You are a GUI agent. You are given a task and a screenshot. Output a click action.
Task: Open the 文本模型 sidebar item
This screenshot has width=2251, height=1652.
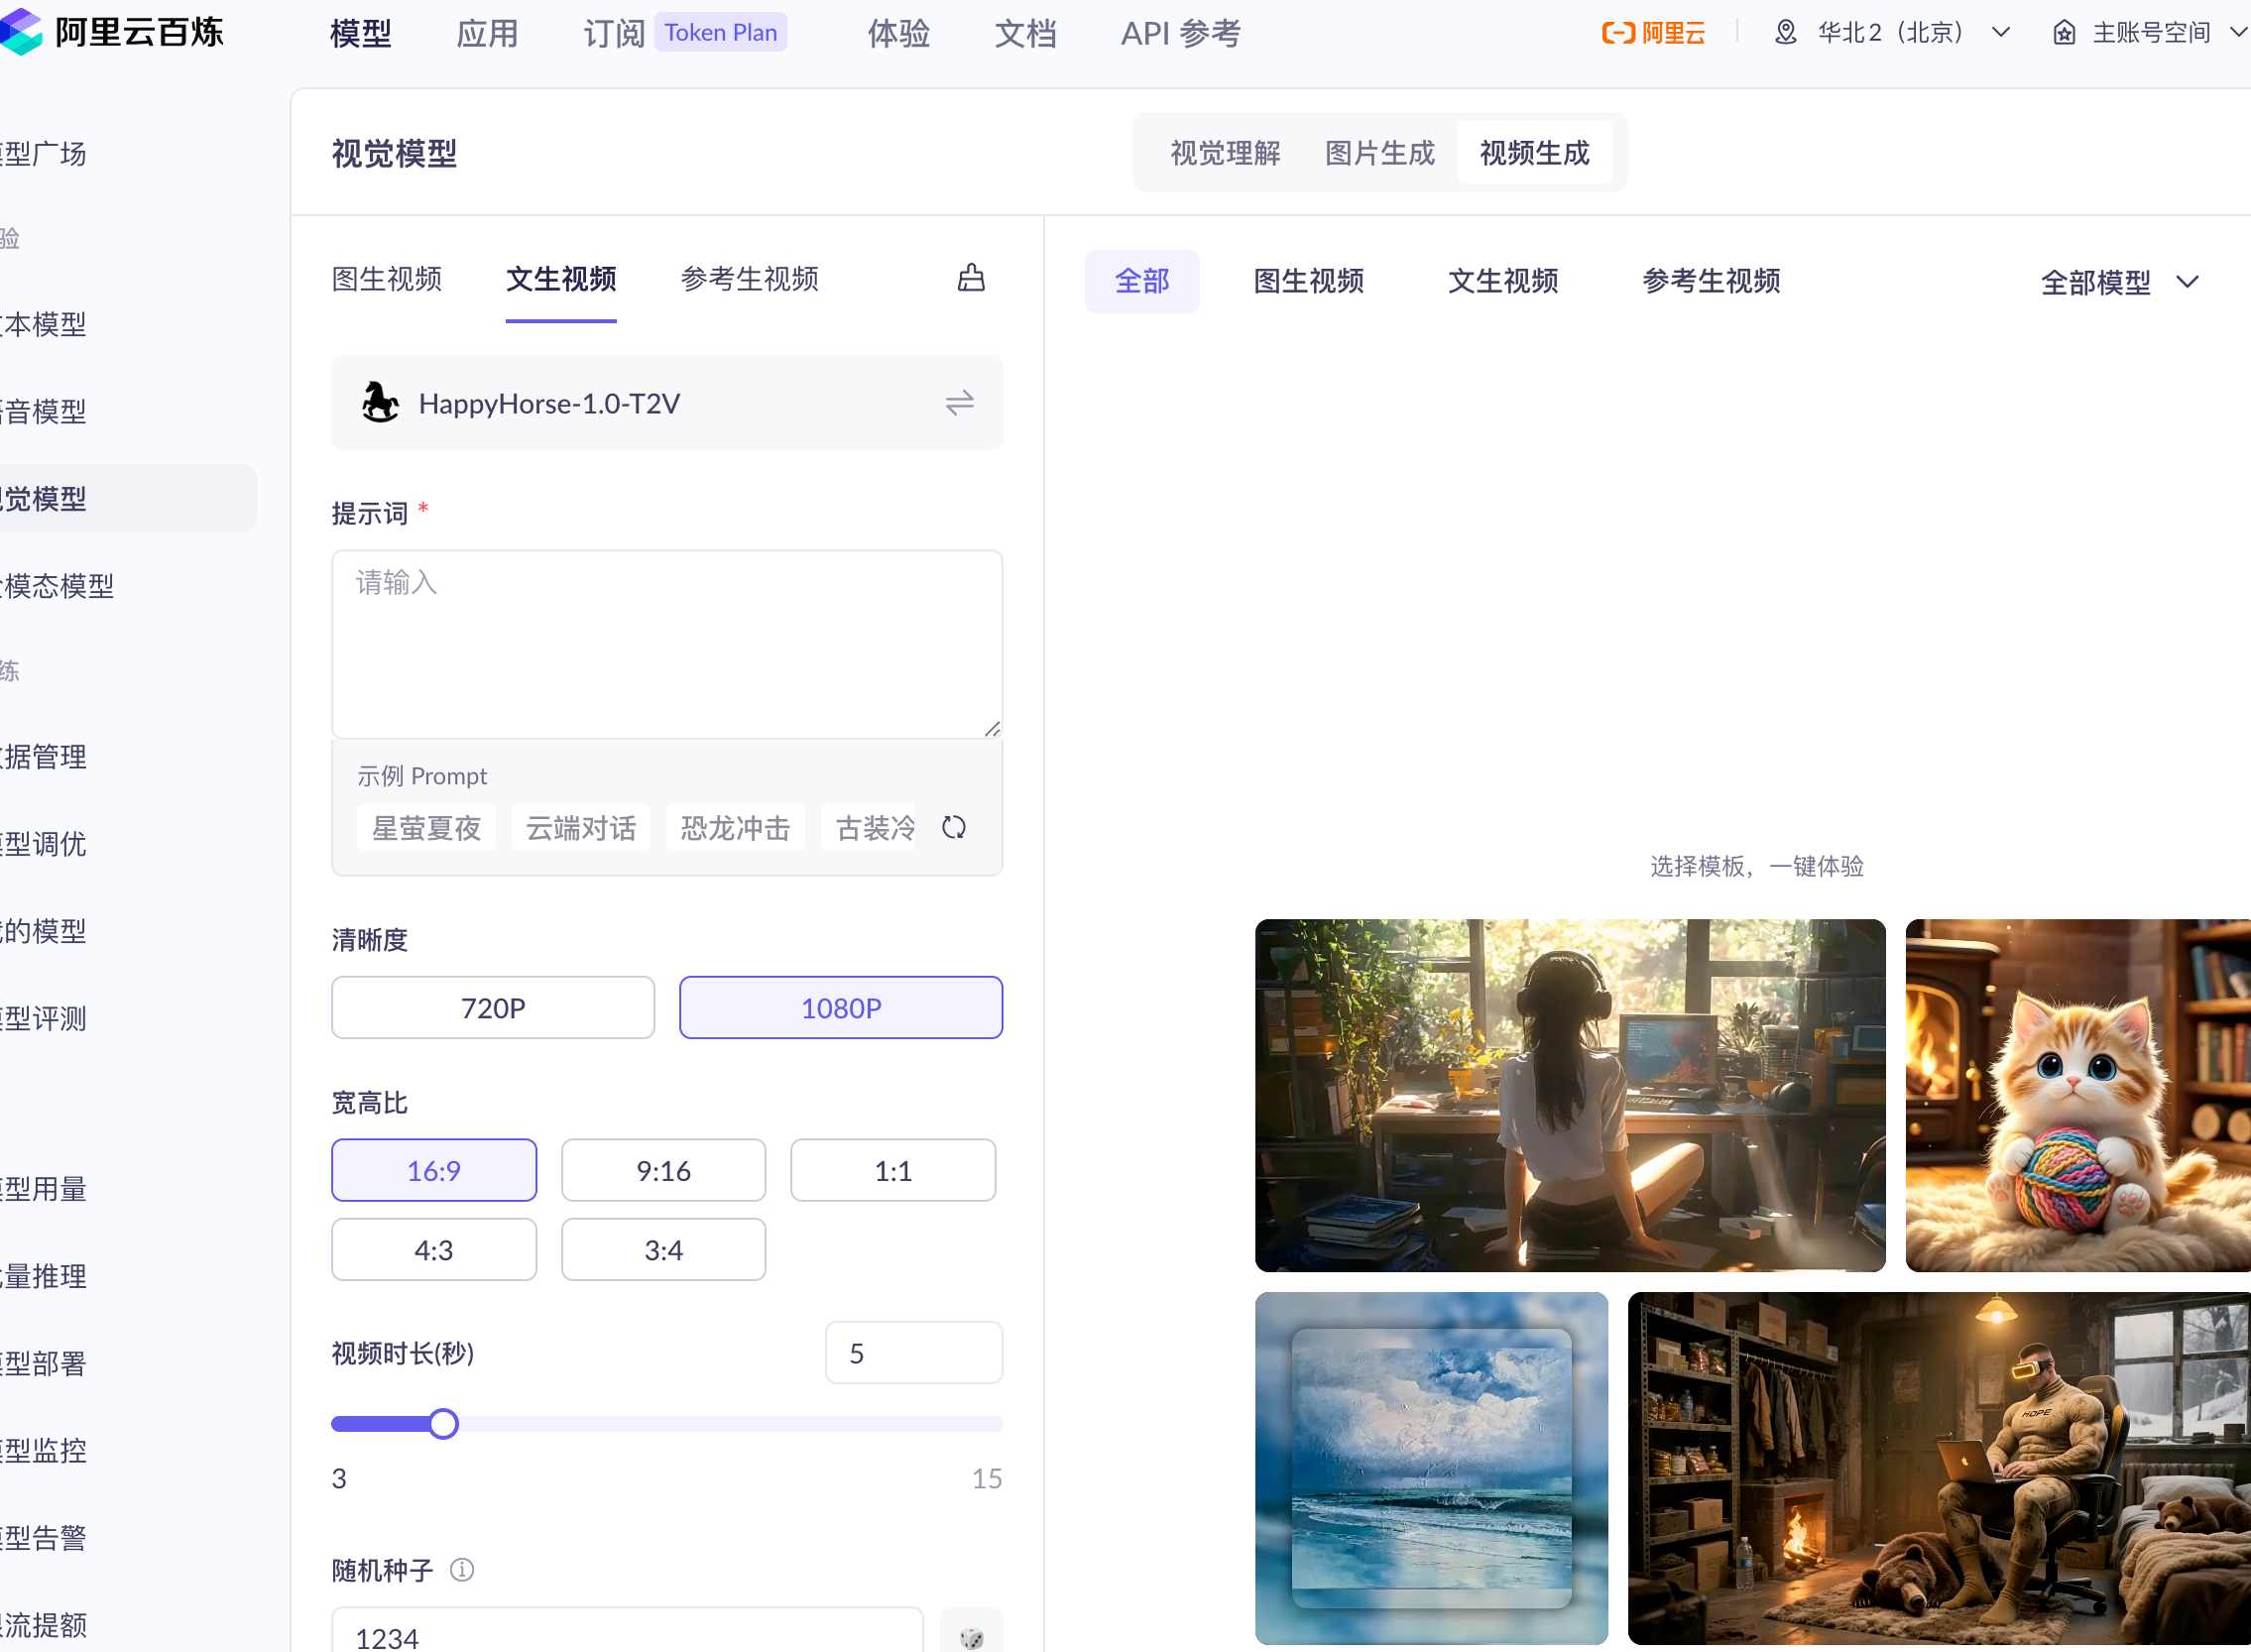(44, 324)
